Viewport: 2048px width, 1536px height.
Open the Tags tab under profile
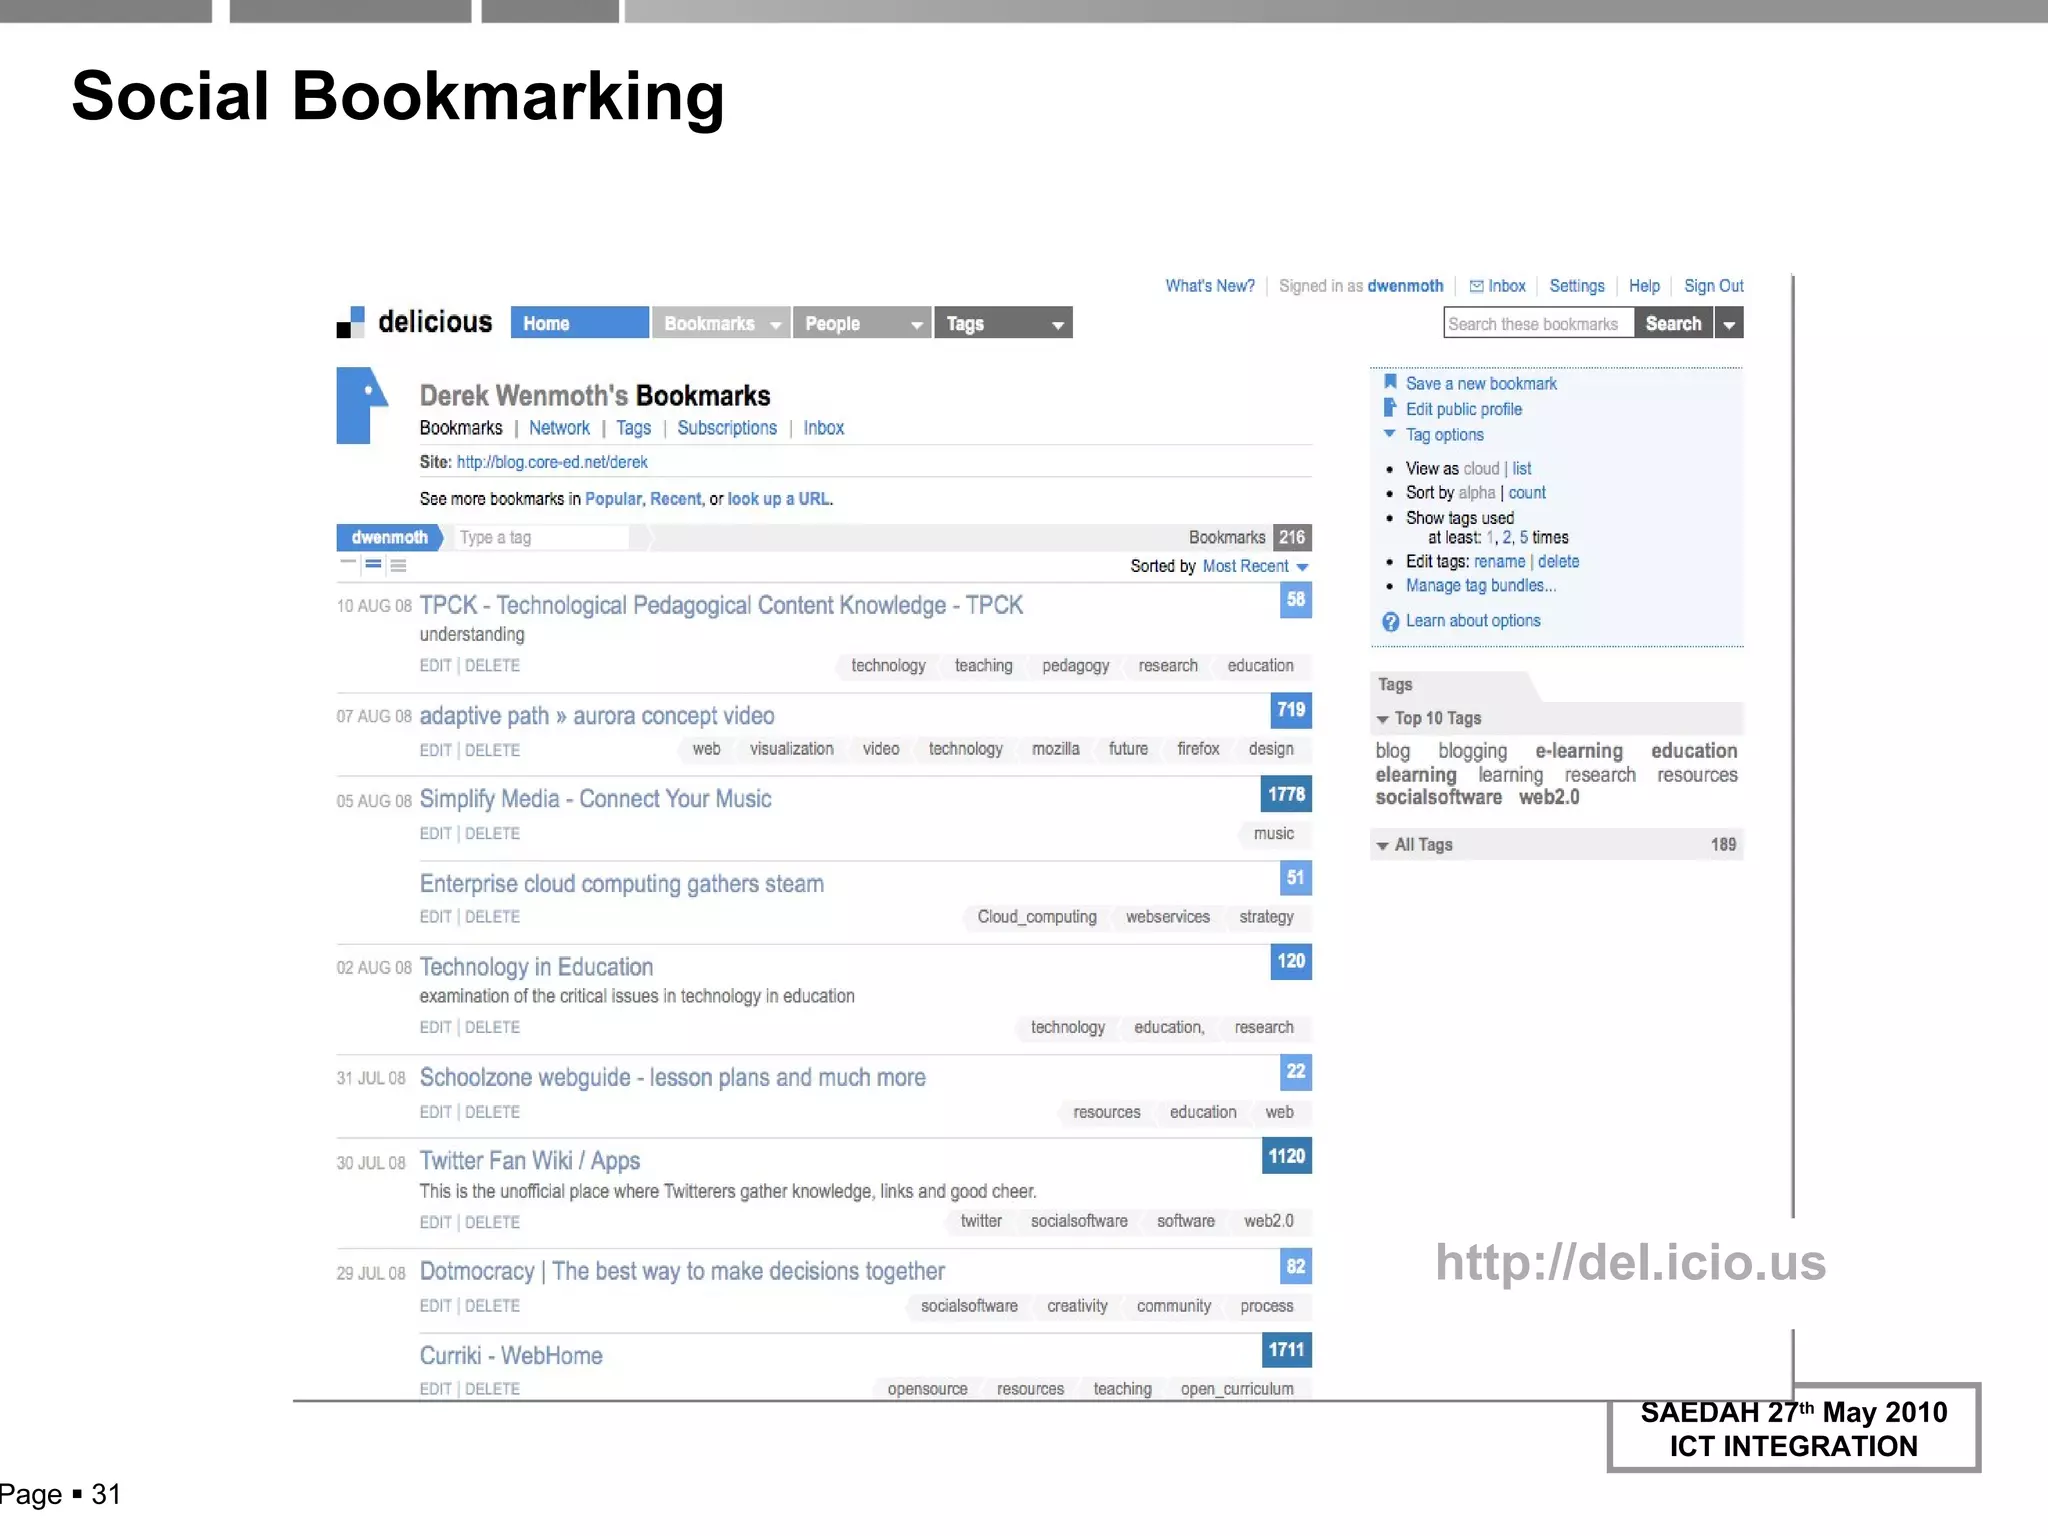(633, 428)
